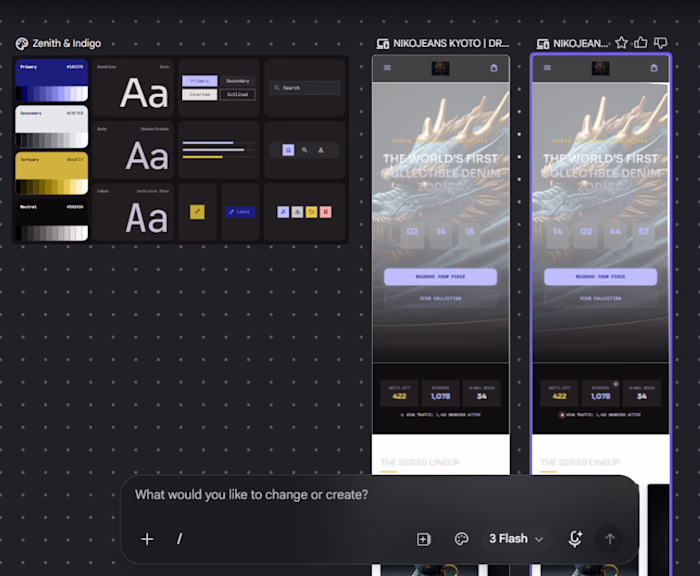The image size is (700, 576).
Task: Click the slash command icon in prompt bar
Action: pos(179,539)
